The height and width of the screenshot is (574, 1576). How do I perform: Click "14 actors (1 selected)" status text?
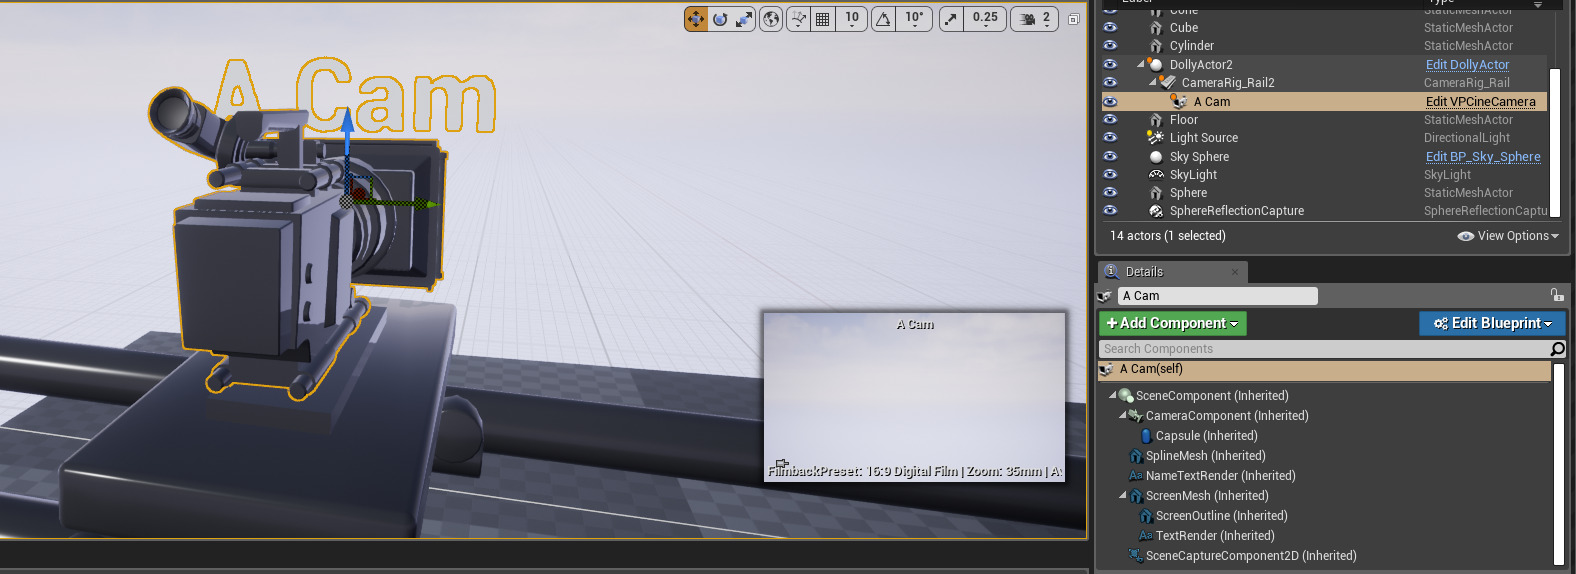point(1167,236)
